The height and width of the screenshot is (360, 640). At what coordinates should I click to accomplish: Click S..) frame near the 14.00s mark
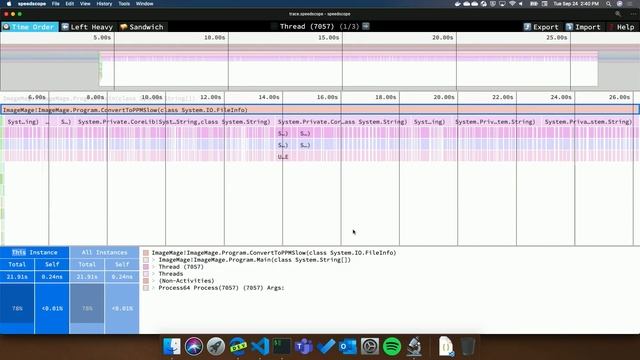point(282,133)
